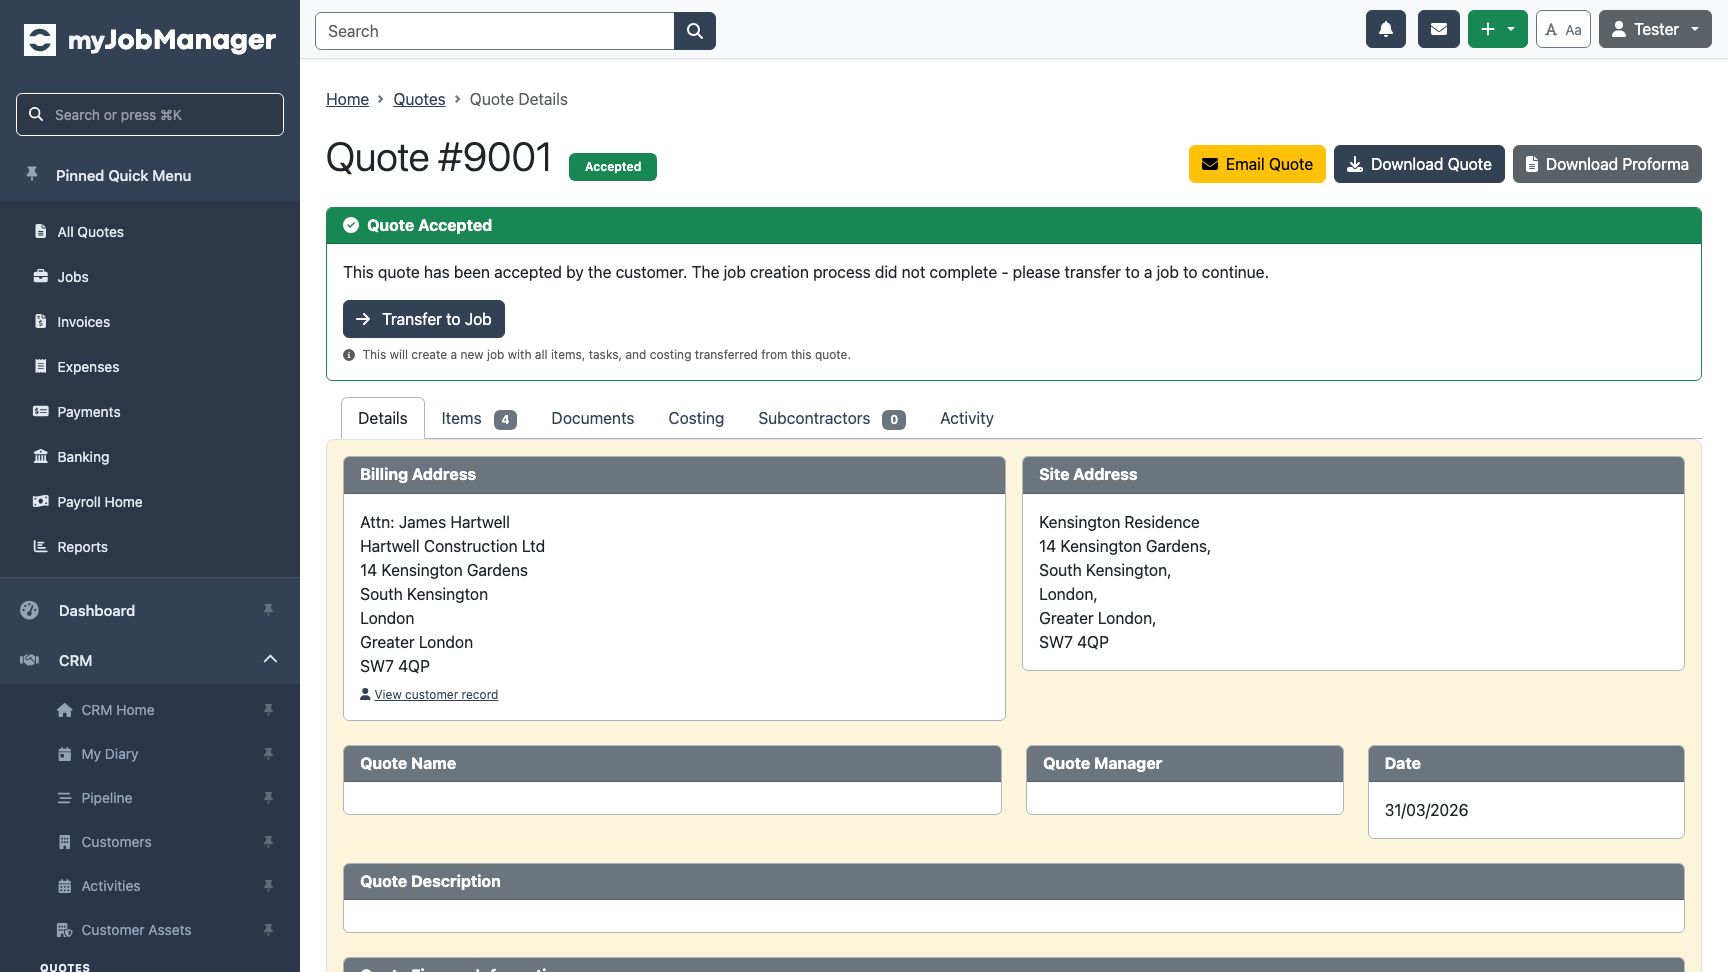The width and height of the screenshot is (1728, 972).
Task: Click the Email Quote button
Action: (x=1257, y=164)
